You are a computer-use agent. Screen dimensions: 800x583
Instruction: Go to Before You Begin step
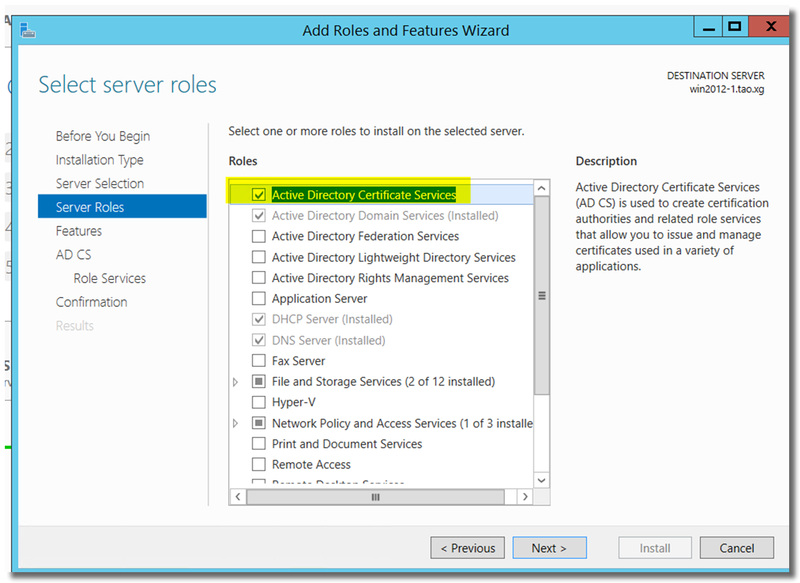(x=103, y=136)
